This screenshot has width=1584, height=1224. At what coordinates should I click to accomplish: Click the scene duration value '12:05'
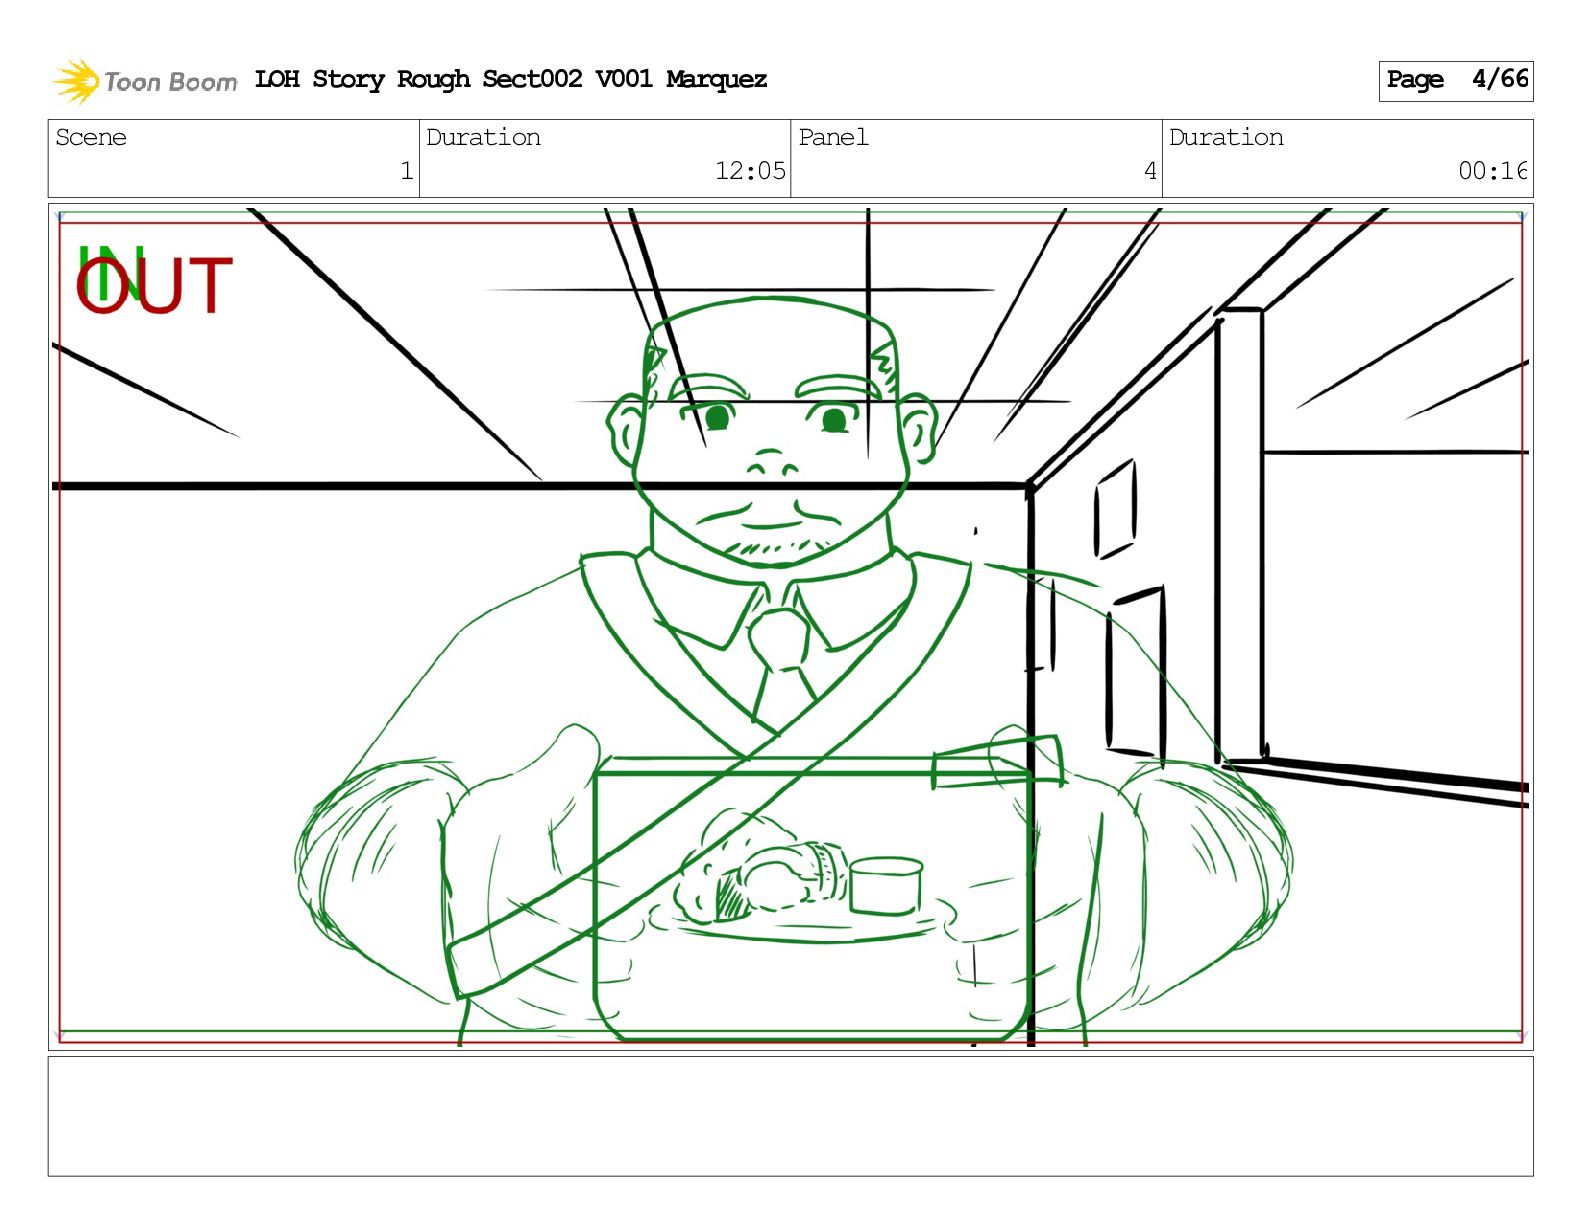pos(750,171)
